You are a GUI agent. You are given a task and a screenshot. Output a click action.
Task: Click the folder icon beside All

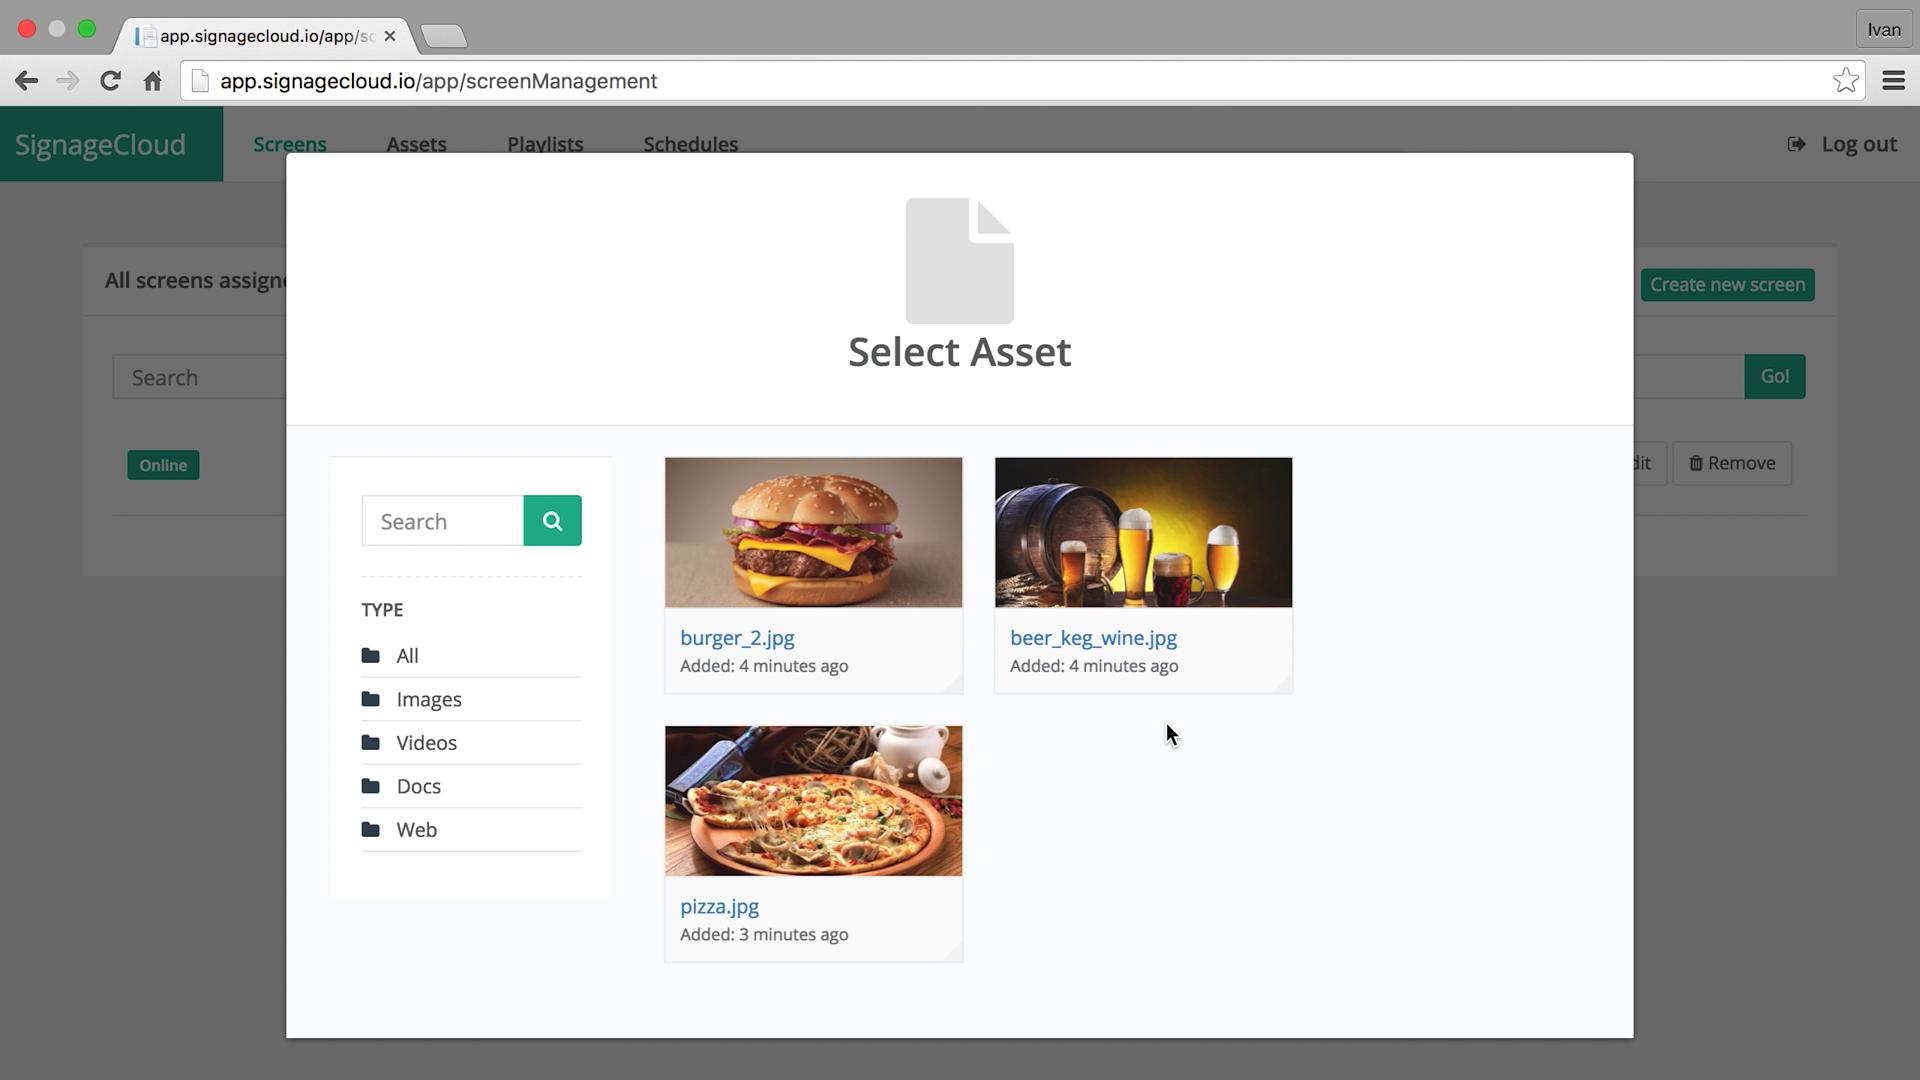(371, 655)
